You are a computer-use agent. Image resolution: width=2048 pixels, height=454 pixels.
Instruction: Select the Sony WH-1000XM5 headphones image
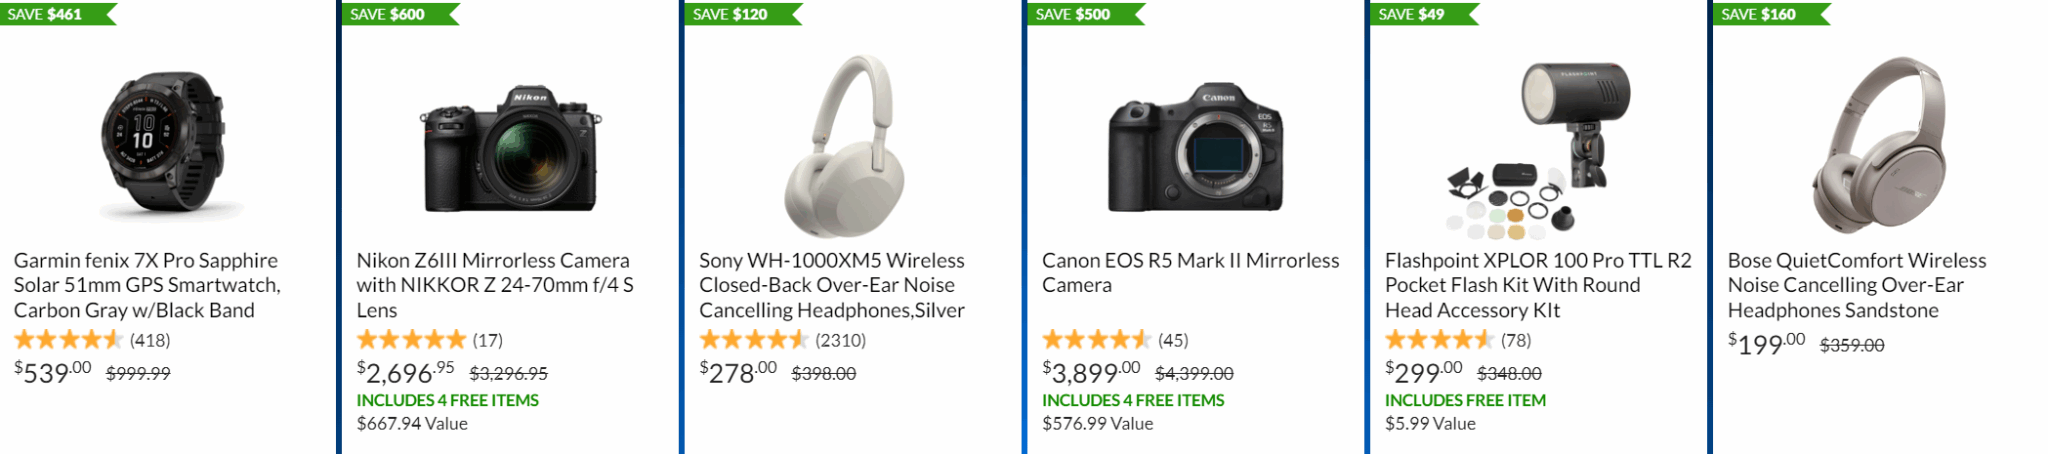point(845,145)
